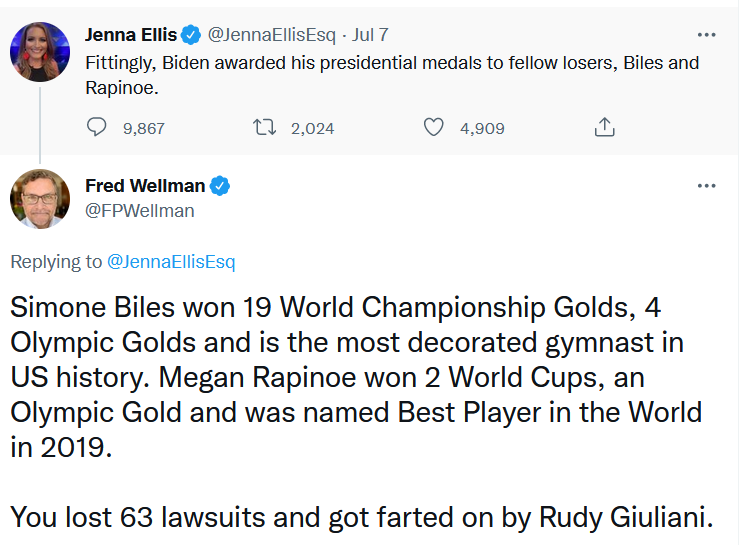Open the three-dot menu on Fred Wellman's tweet
Image resolution: width=741 pixels, height=545 pixels.
coord(706,186)
